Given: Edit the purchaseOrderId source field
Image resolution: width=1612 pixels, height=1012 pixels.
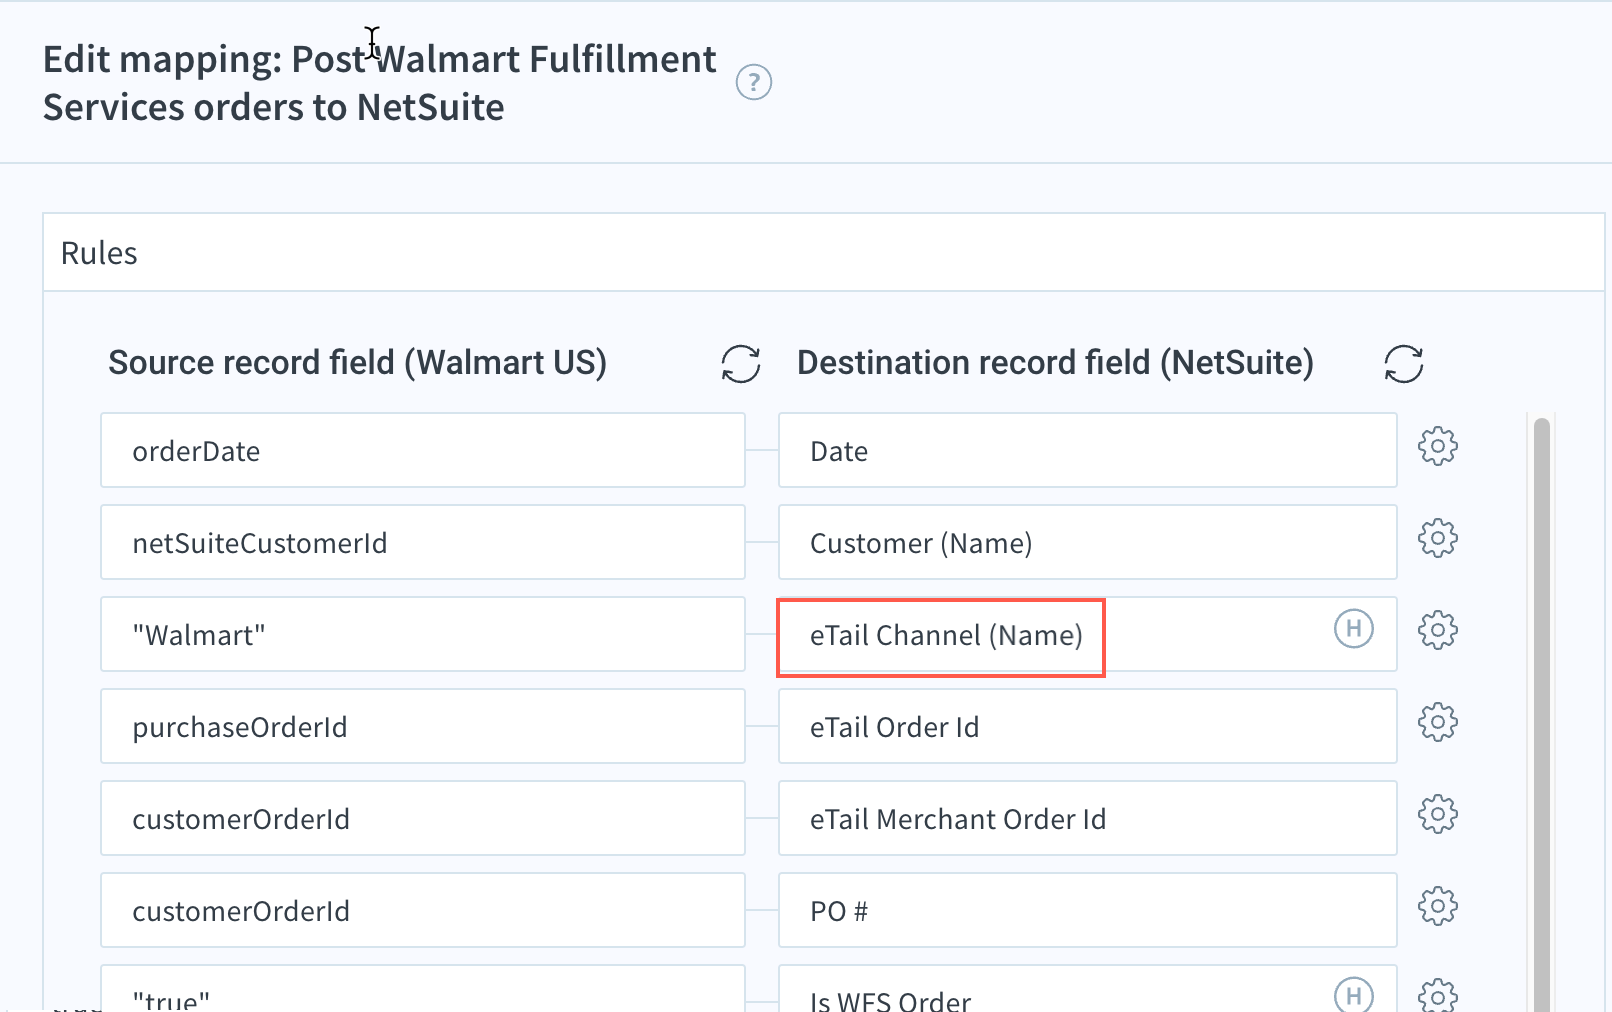Looking at the screenshot, I should (x=423, y=726).
